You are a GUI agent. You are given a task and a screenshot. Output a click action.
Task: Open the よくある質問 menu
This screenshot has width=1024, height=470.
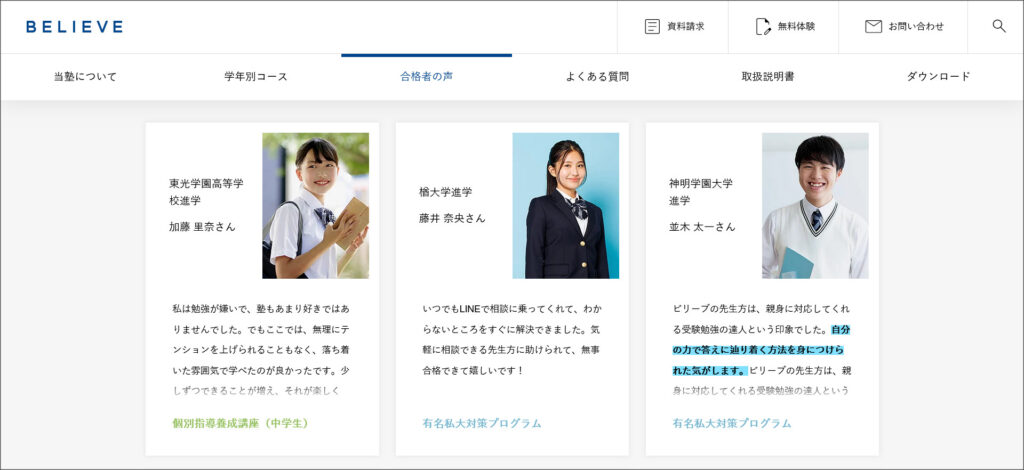click(x=597, y=76)
